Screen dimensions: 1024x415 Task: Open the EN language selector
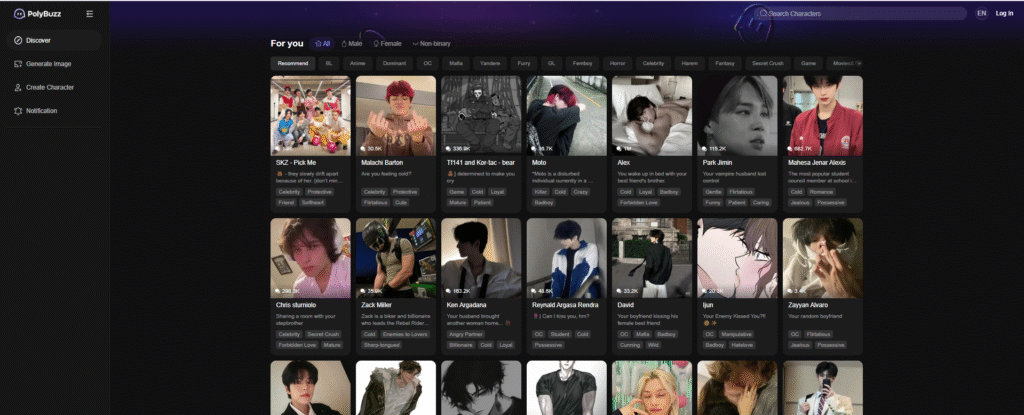tap(982, 14)
